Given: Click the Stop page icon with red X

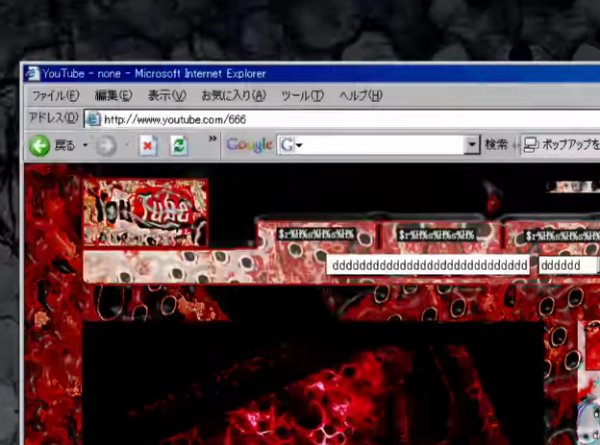Looking at the screenshot, I should (x=148, y=146).
